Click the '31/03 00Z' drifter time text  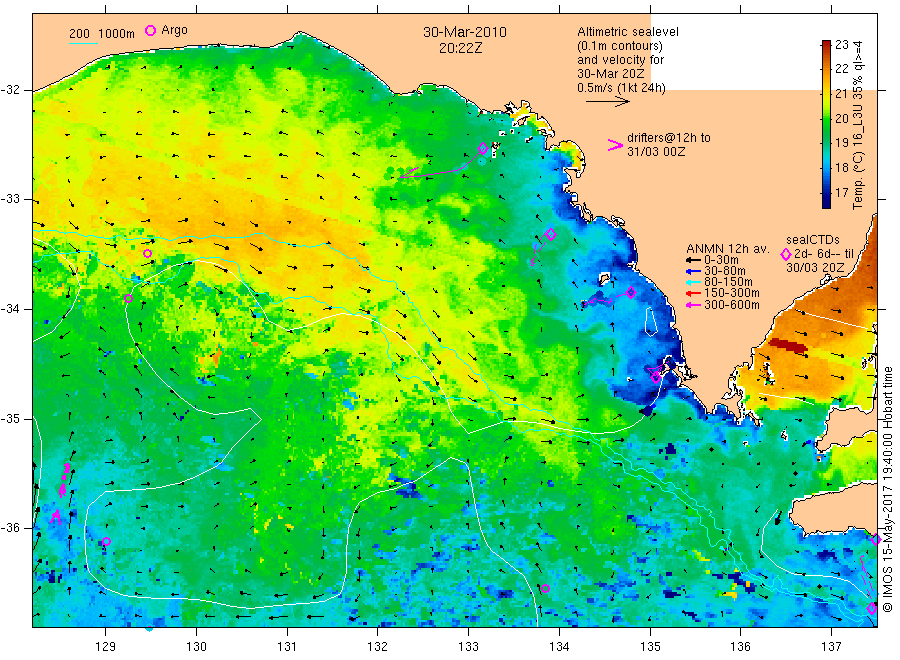tap(655, 152)
